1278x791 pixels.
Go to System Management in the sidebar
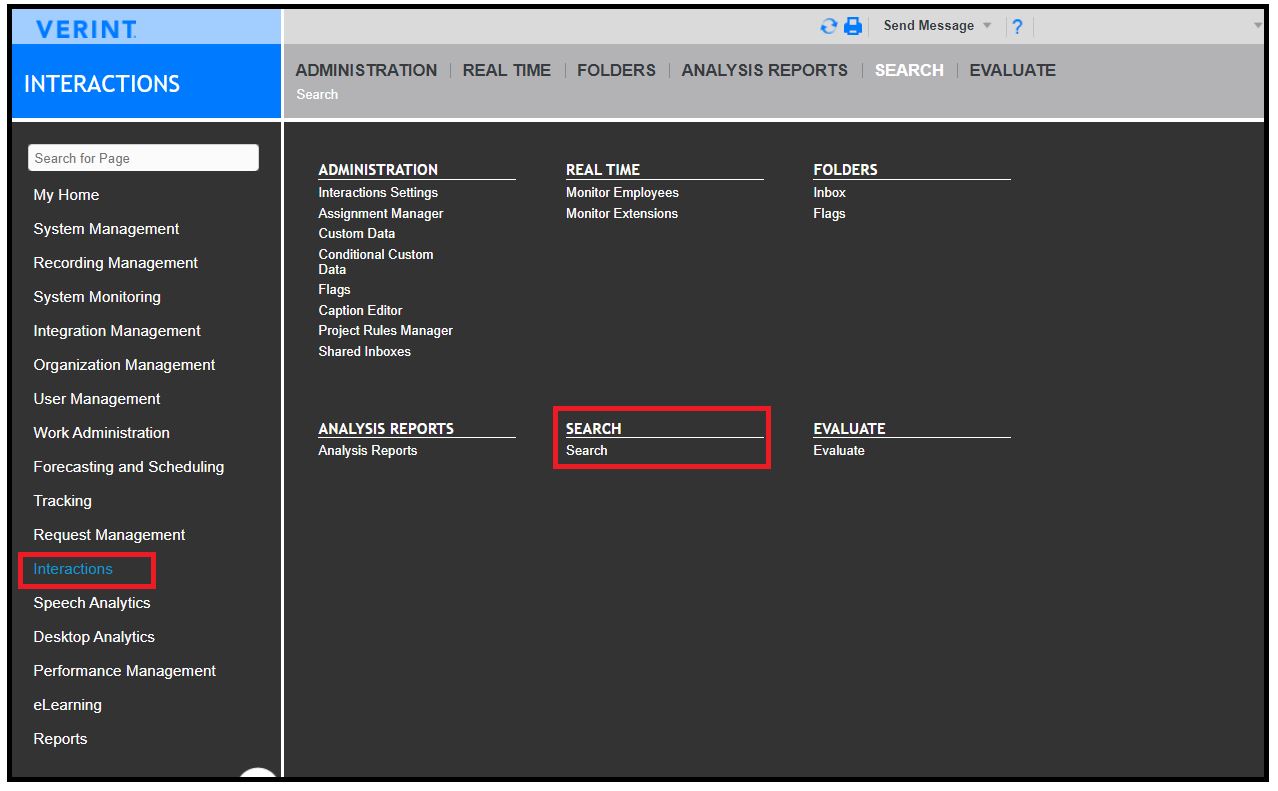106,229
